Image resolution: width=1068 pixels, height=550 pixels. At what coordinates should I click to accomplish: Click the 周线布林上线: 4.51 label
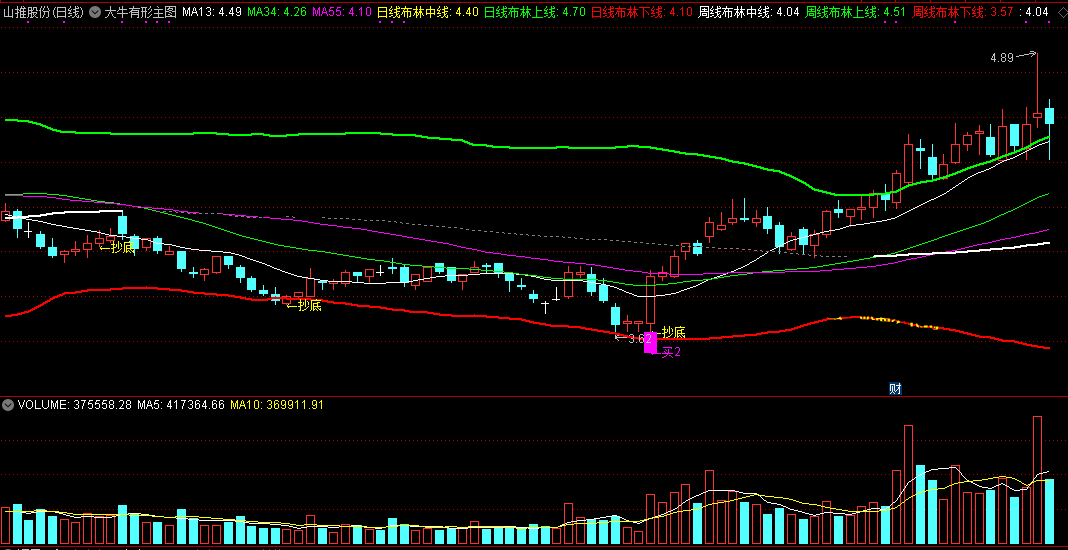coord(855,12)
